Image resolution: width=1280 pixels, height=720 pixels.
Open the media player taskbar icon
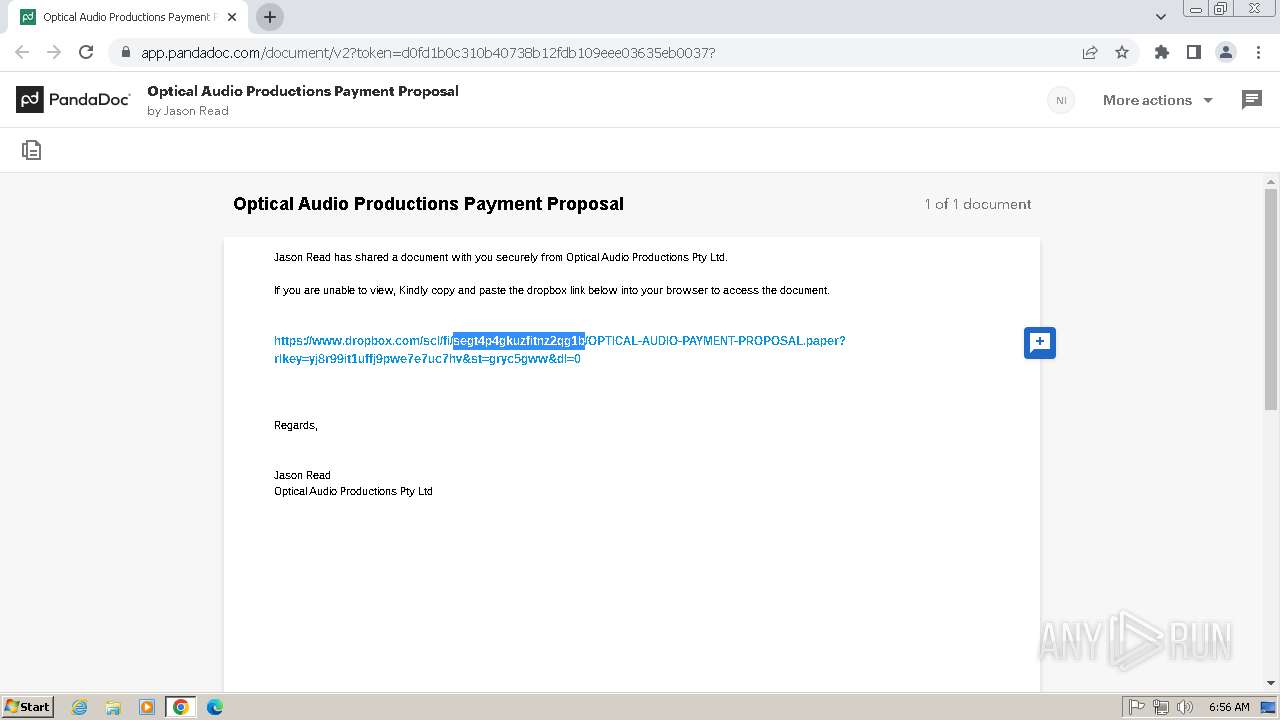[x=147, y=707]
